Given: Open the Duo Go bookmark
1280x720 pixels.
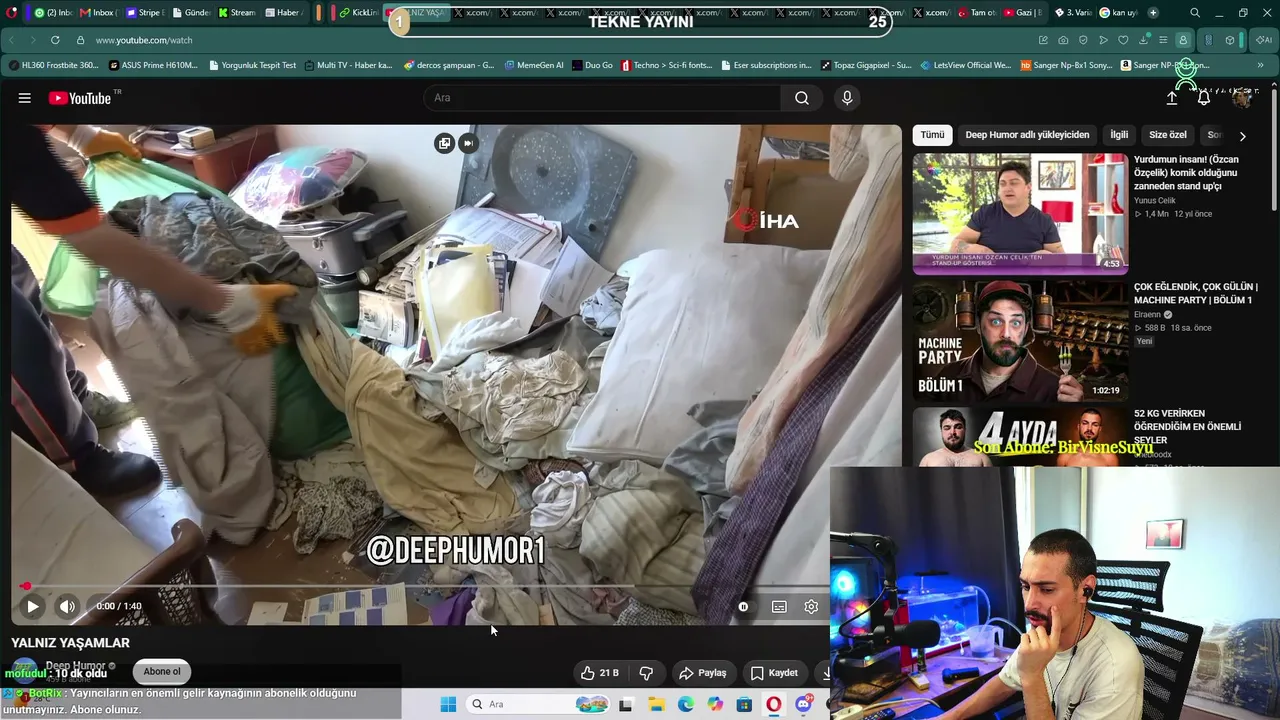Looking at the screenshot, I should click(x=592, y=65).
